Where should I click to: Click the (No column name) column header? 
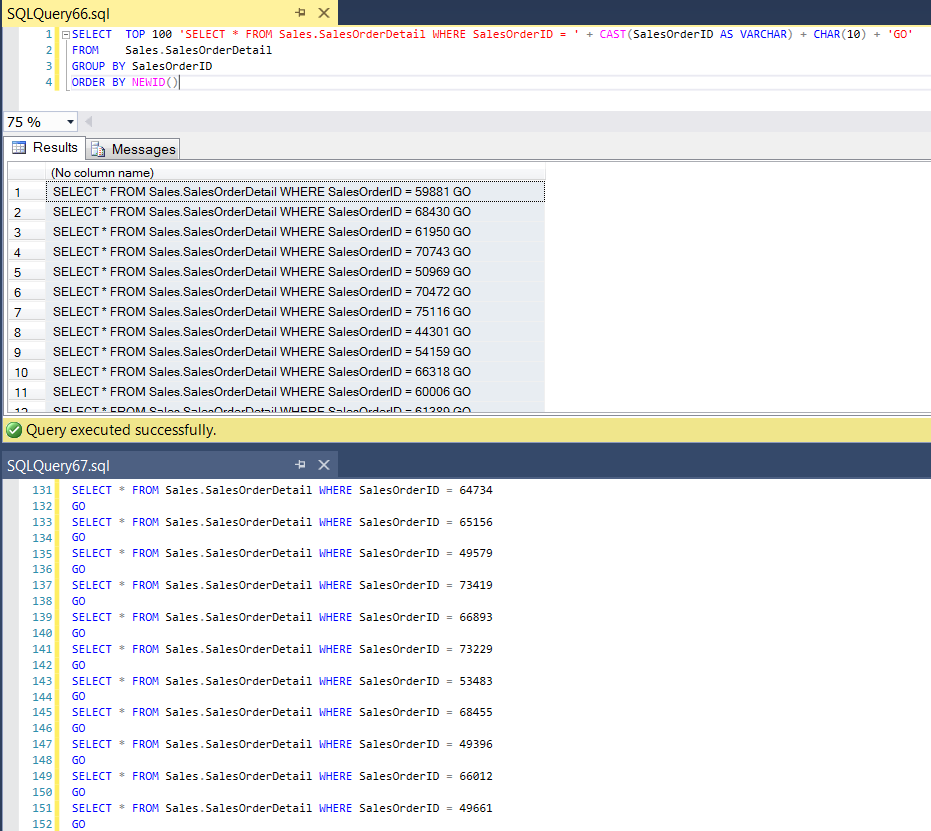pos(295,173)
